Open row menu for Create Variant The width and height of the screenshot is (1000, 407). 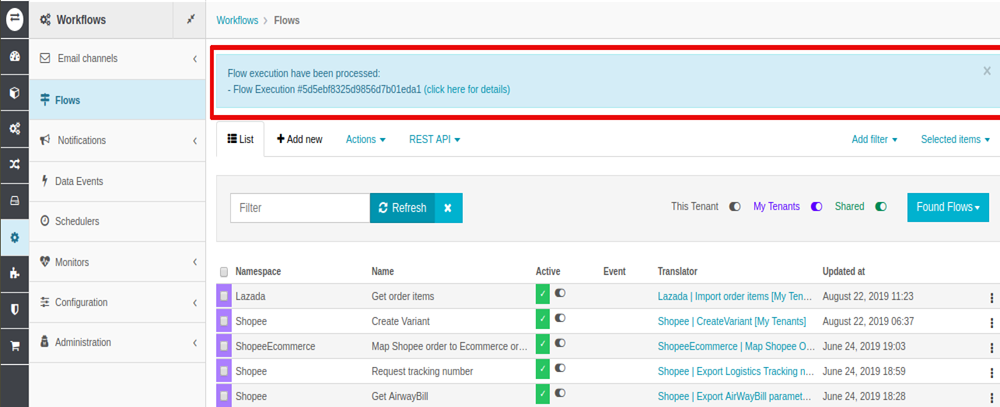point(991,322)
